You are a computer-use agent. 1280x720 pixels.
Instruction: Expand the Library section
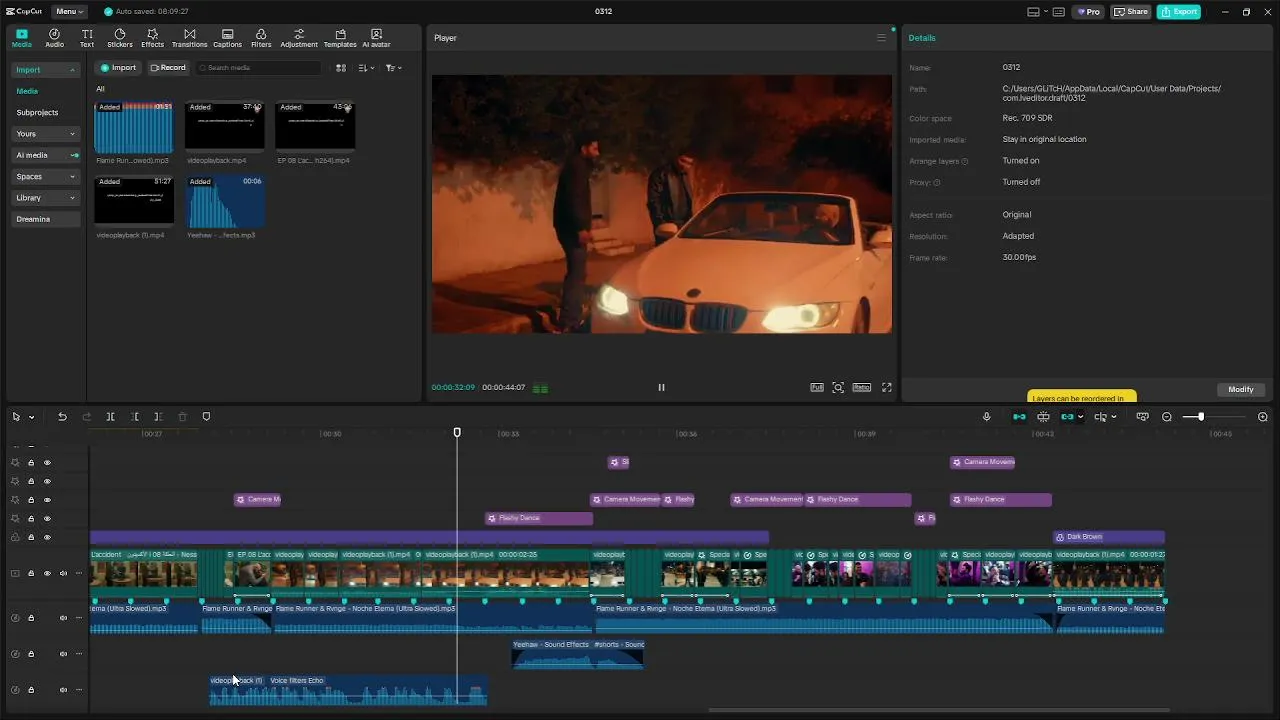(x=72, y=198)
